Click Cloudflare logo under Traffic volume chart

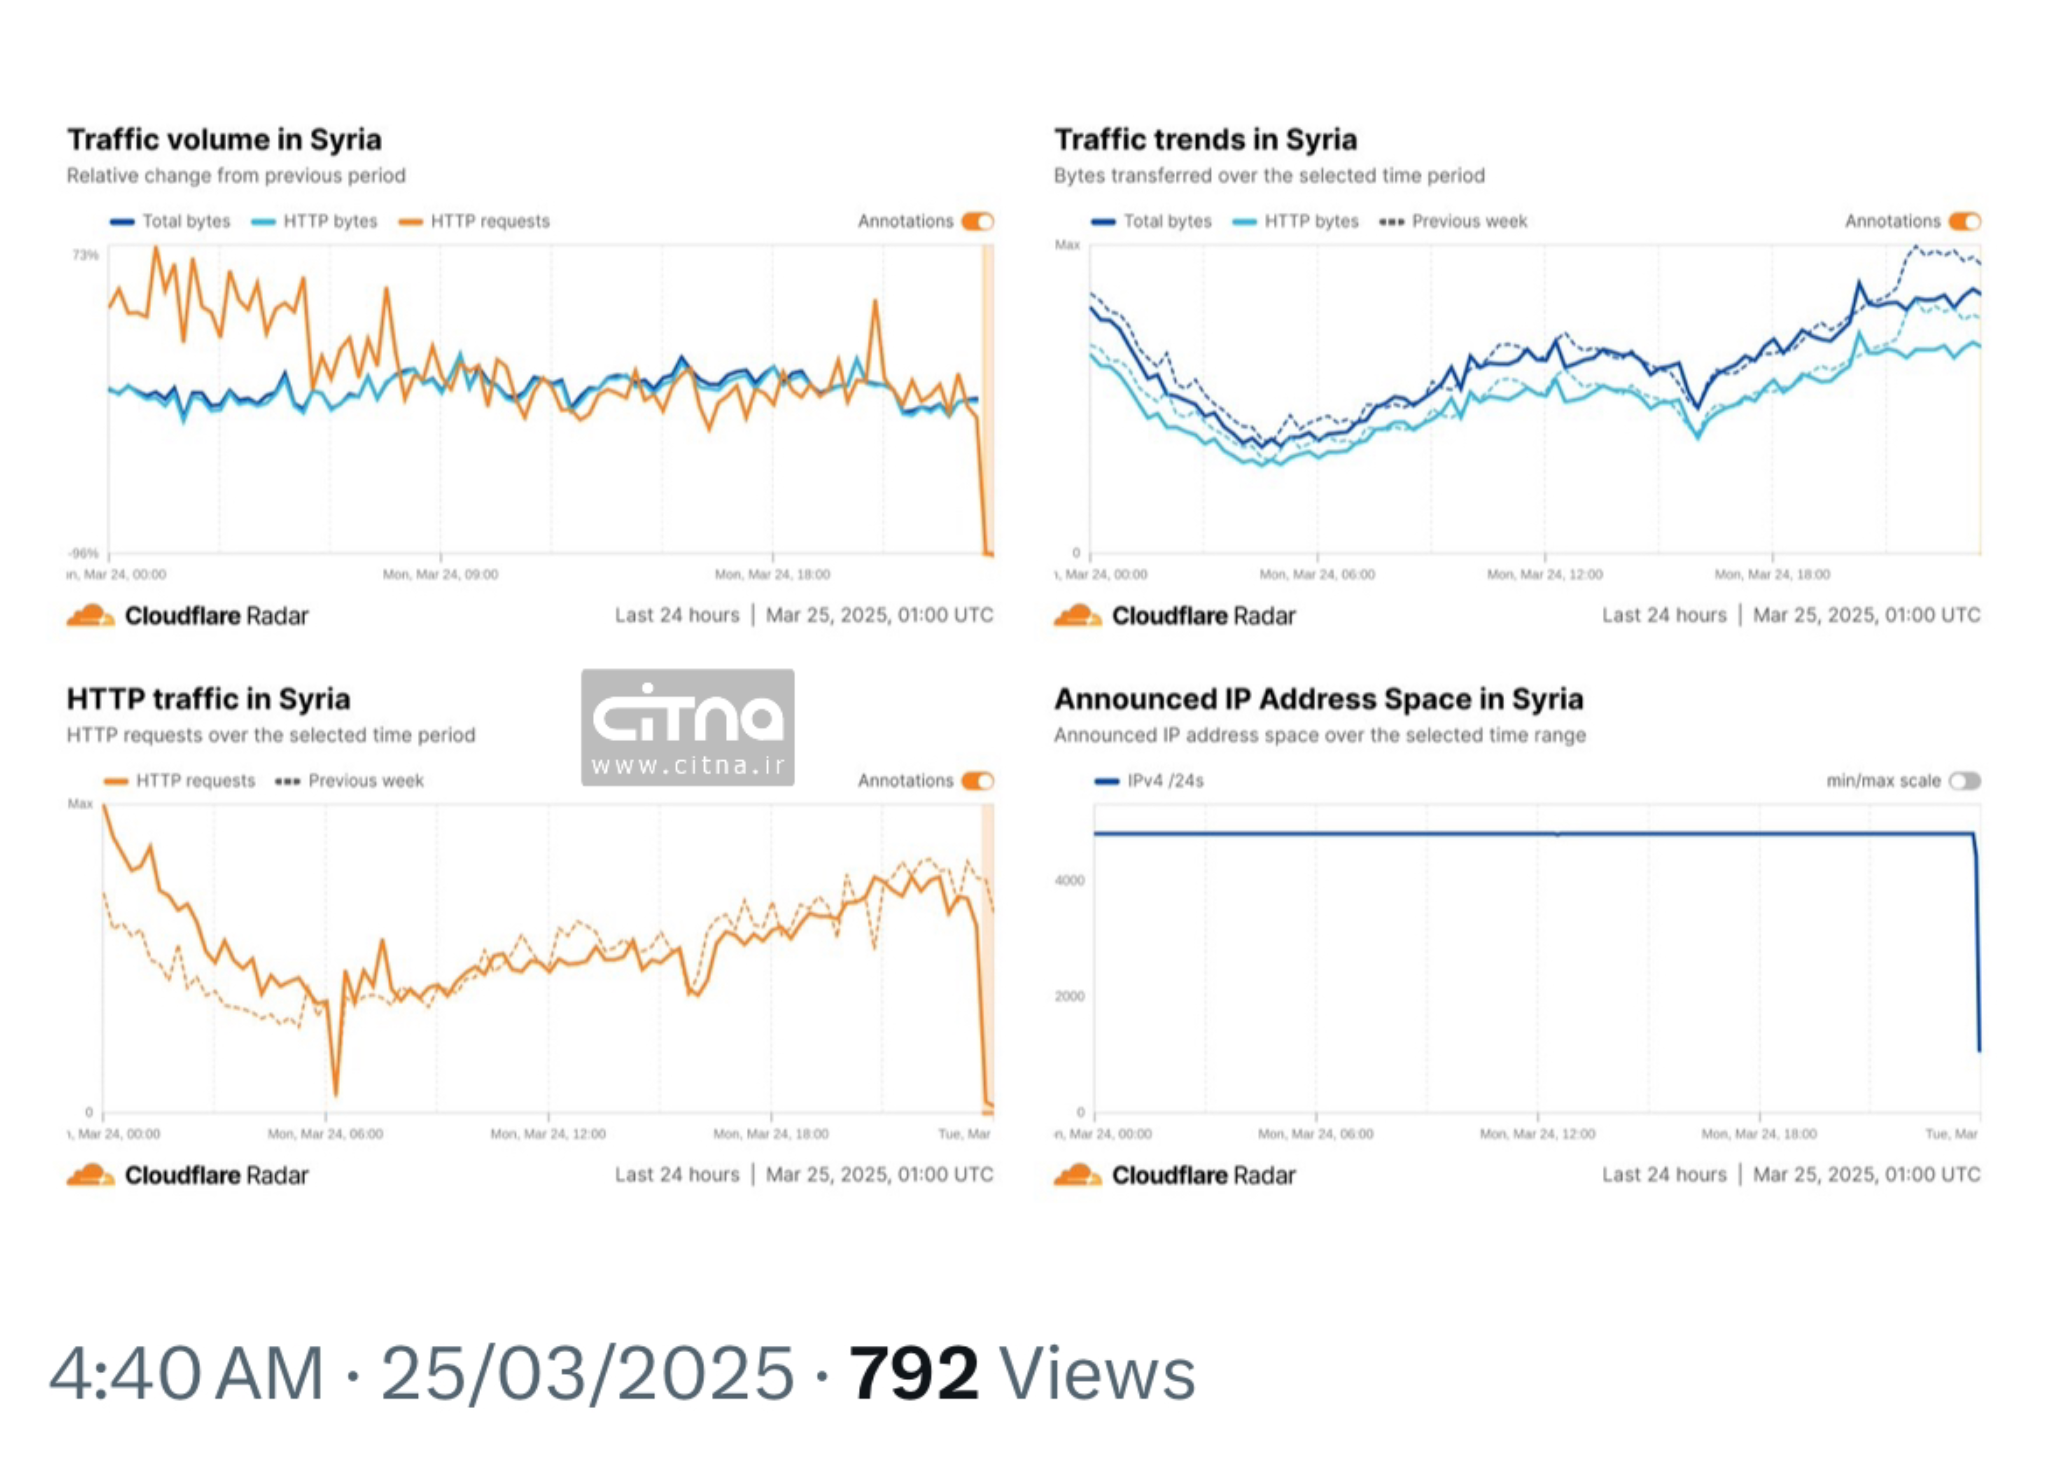(90, 615)
